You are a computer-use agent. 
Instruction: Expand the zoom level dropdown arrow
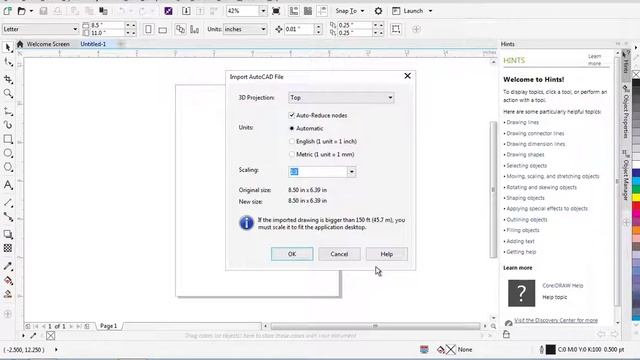pos(263,11)
